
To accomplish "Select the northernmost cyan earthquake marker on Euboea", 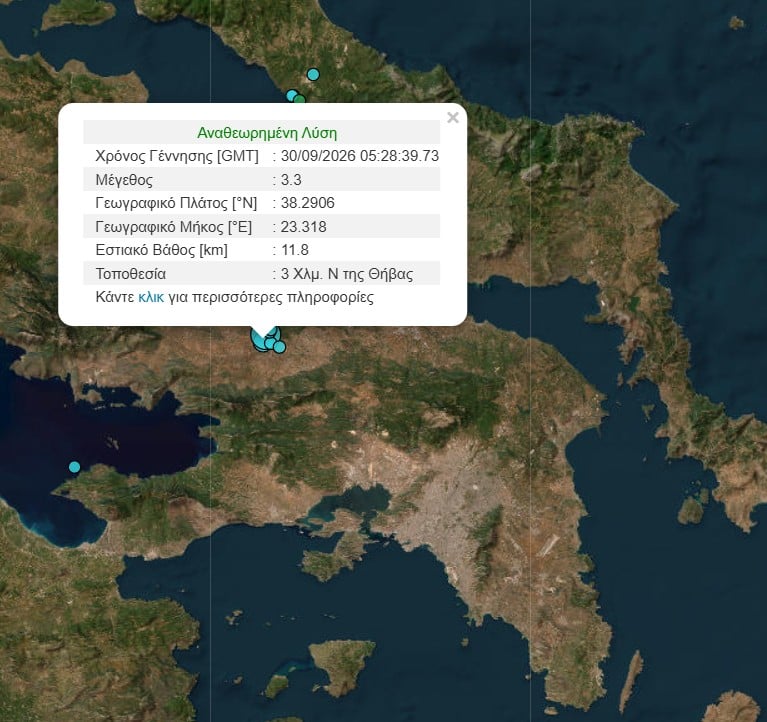I will (x=313, y=74).
